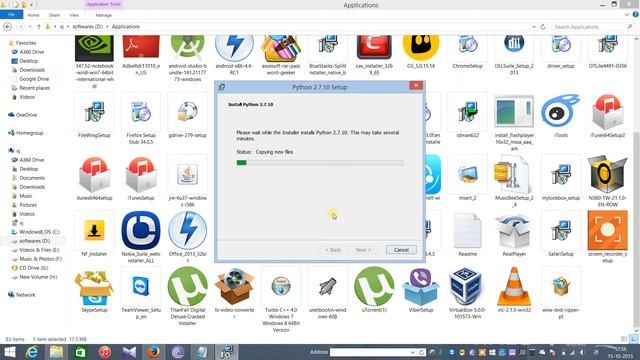Select the SkypeSetup installer icon
Screen dimensions: 640x360
94,287
